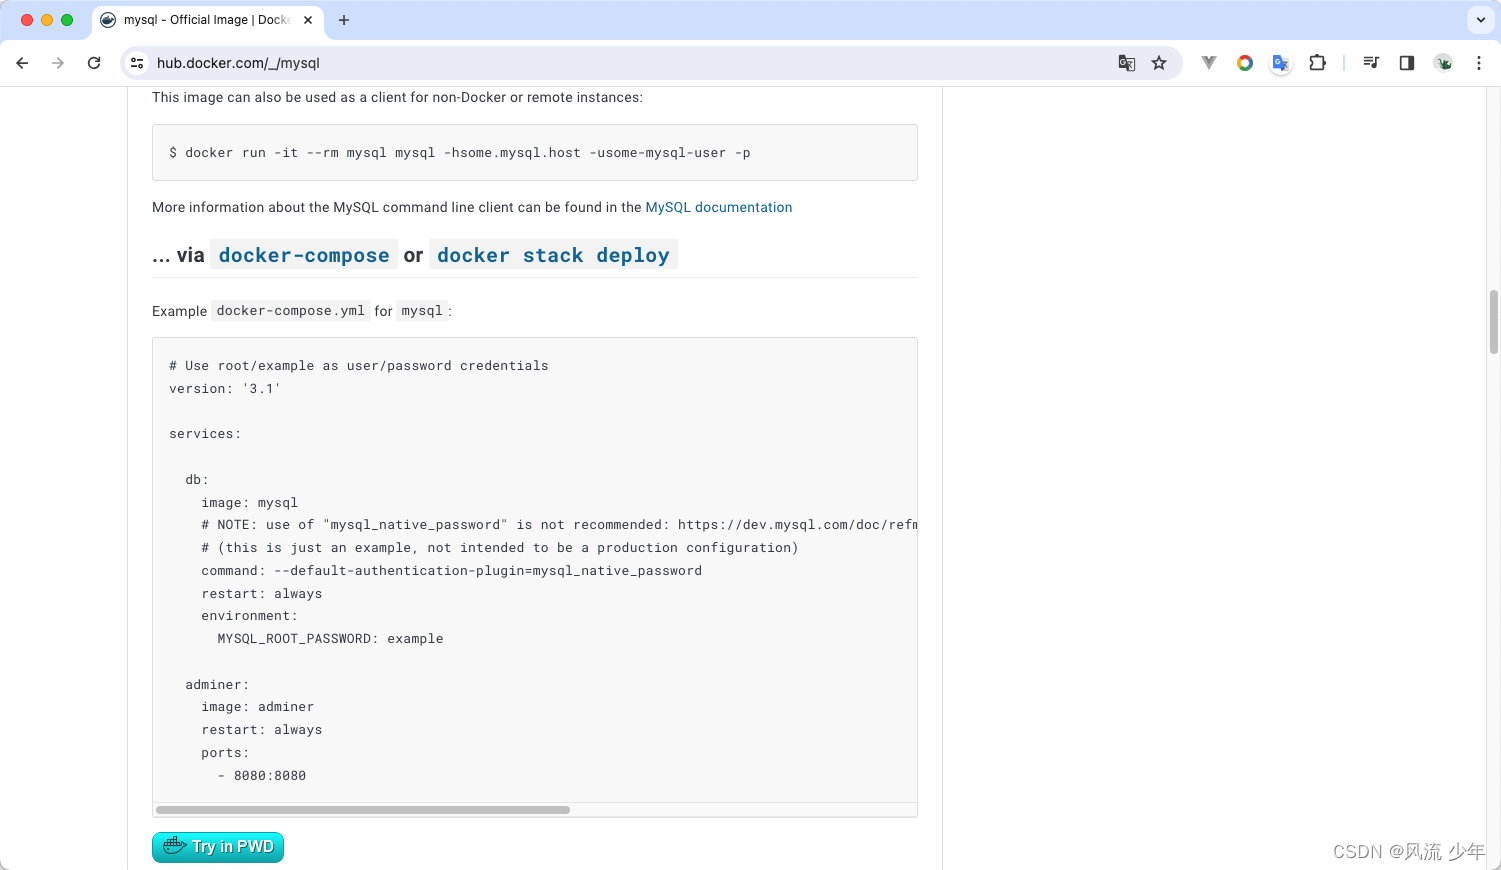Click the "adminer:" service line
The image size is (1501, 870).
(218, 685)
